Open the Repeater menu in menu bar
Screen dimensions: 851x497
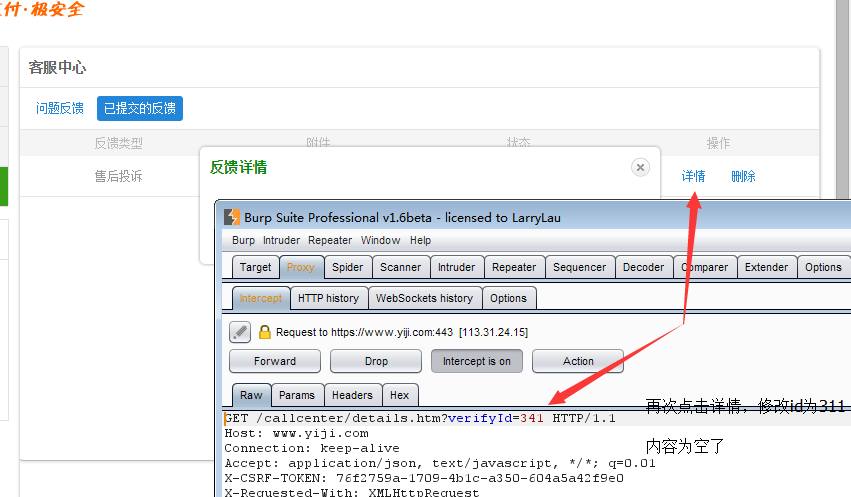point(330,240)
